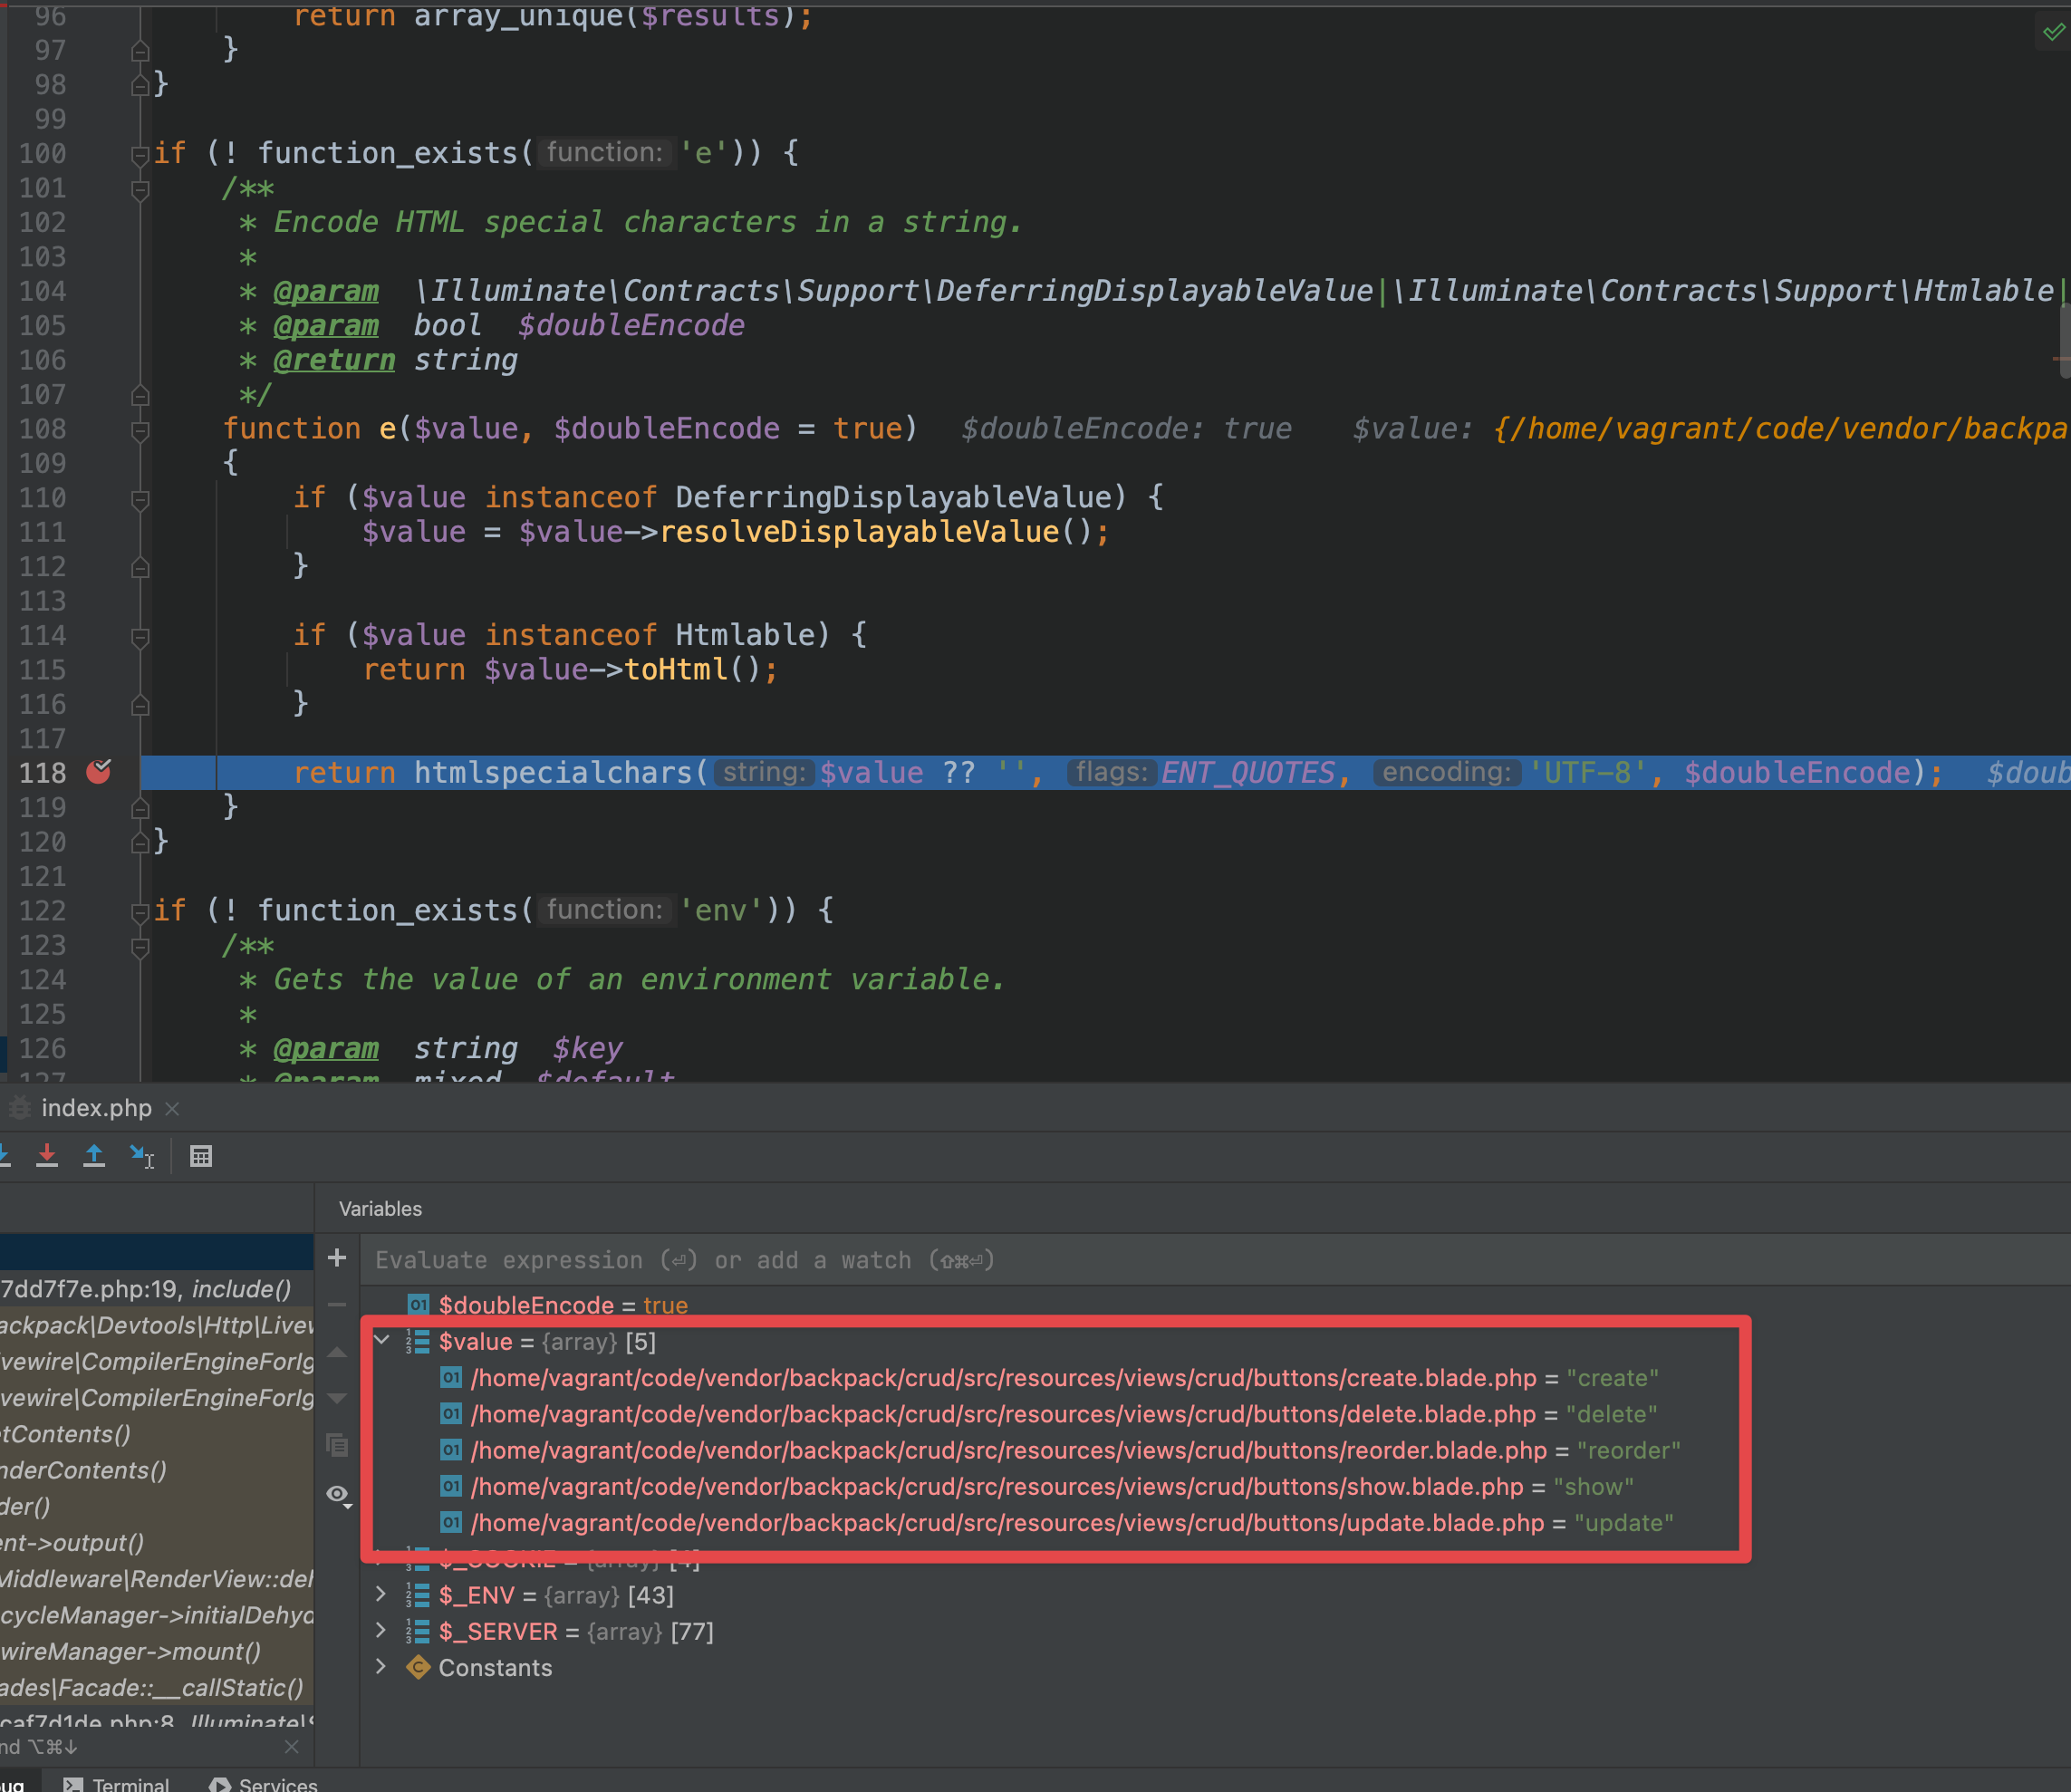Select the delete.blade.php array entry
Screen dimensions: 2071x1792
pyautogui.click(x=1048, y=1414)
